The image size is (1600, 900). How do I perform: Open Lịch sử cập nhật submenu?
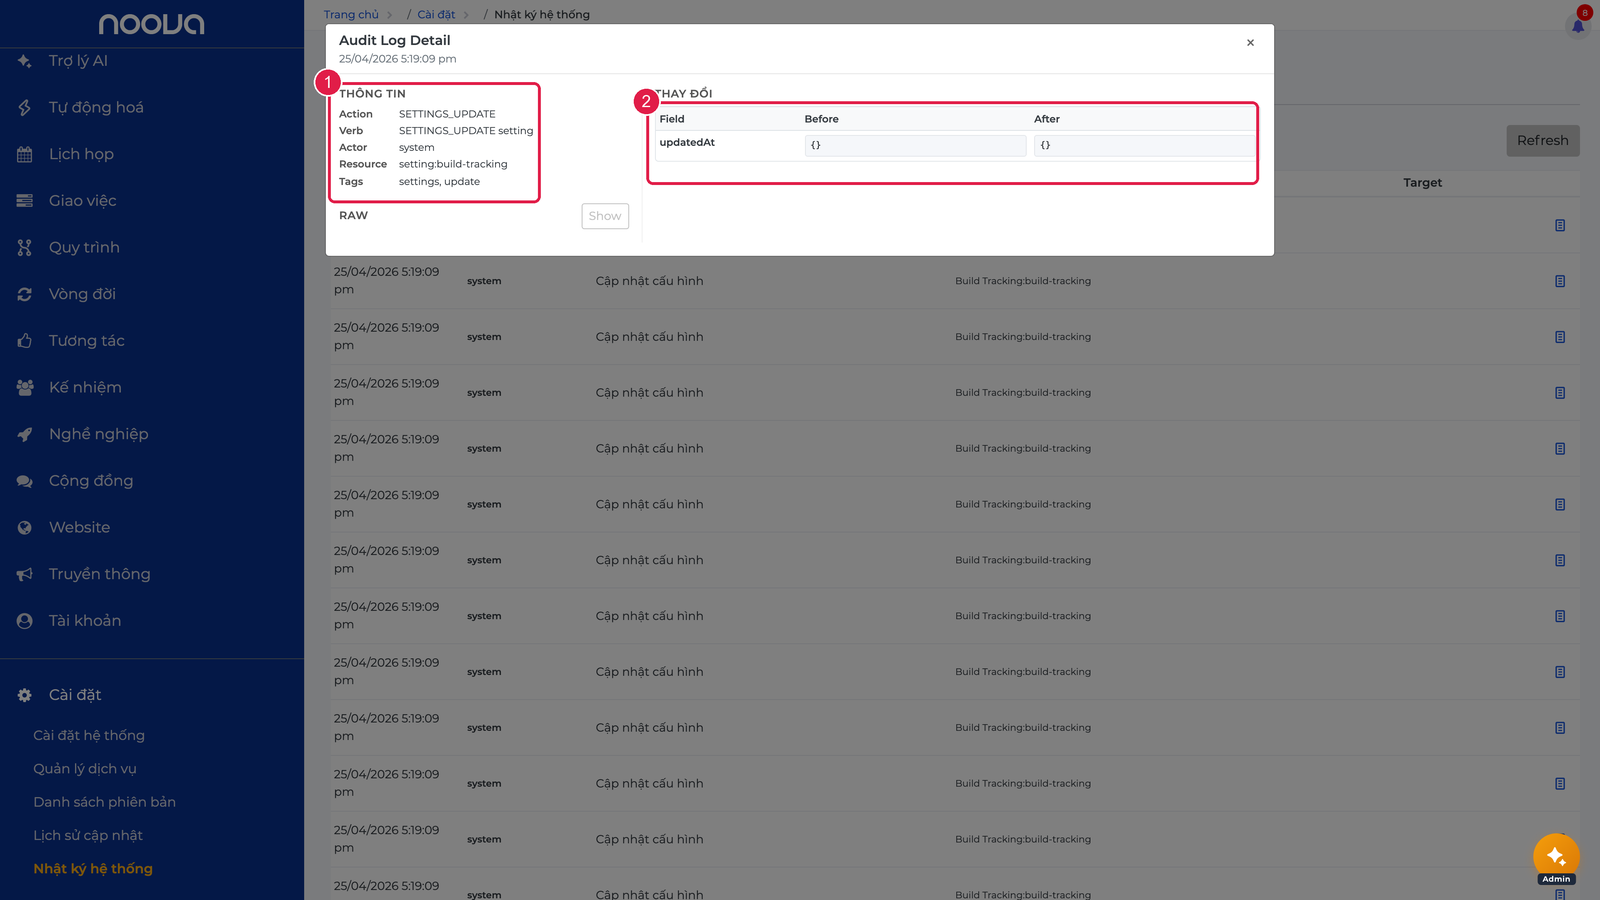tap(88, 836)
